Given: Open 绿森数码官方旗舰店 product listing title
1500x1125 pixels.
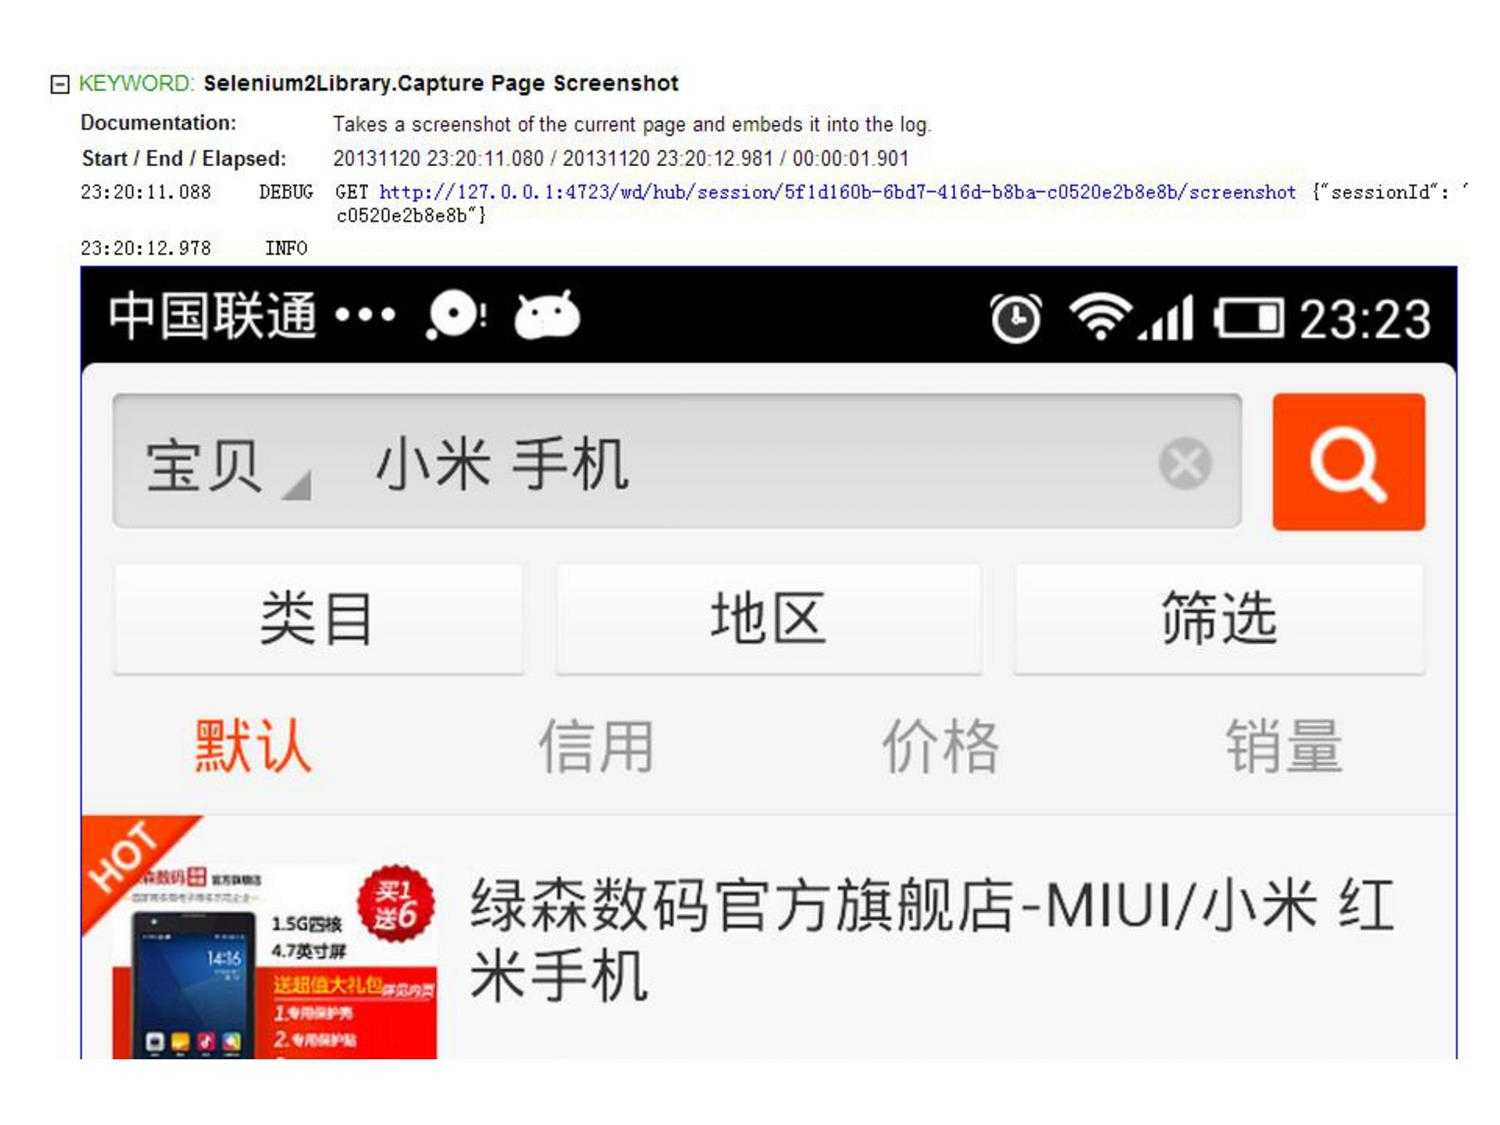Looking at the screenshot, I should coord(932,940).
